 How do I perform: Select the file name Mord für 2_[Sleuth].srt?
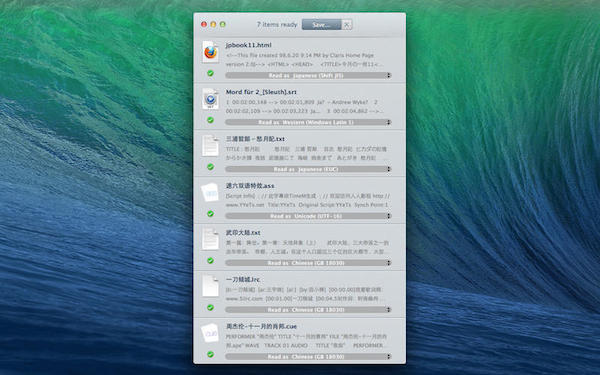[x=261, y=92]
